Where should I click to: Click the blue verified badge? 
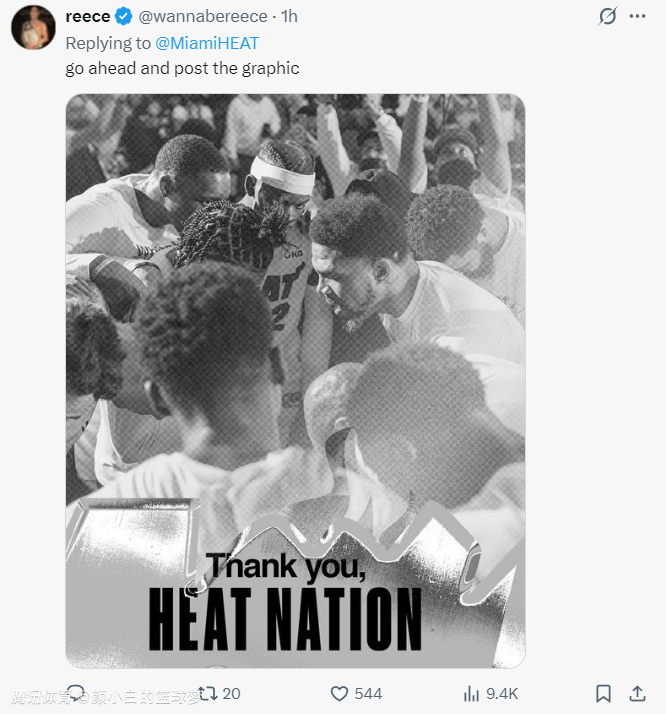click(x=124, y=17)
